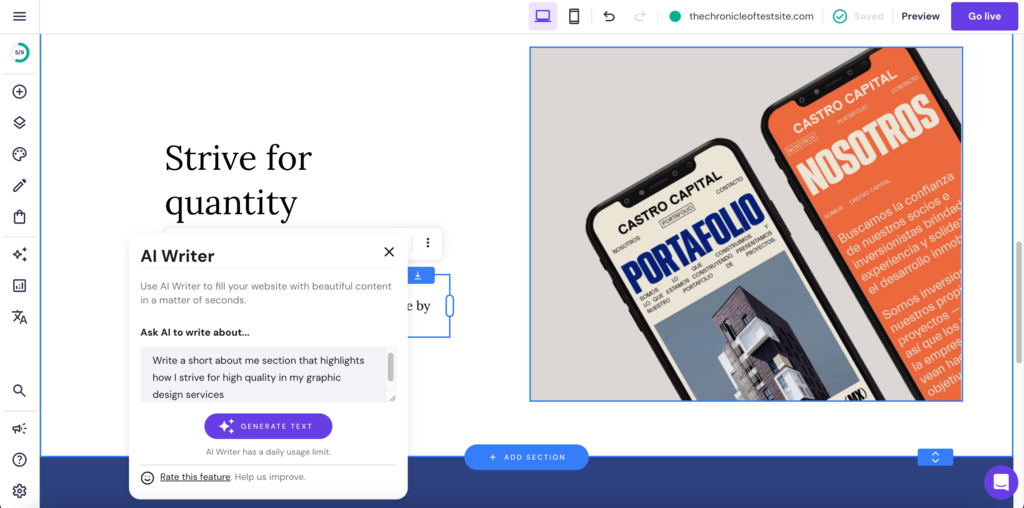This screenshot has height=508, width=1024.
Task: Open three-dot more options menu
Action: coord(428,243)
